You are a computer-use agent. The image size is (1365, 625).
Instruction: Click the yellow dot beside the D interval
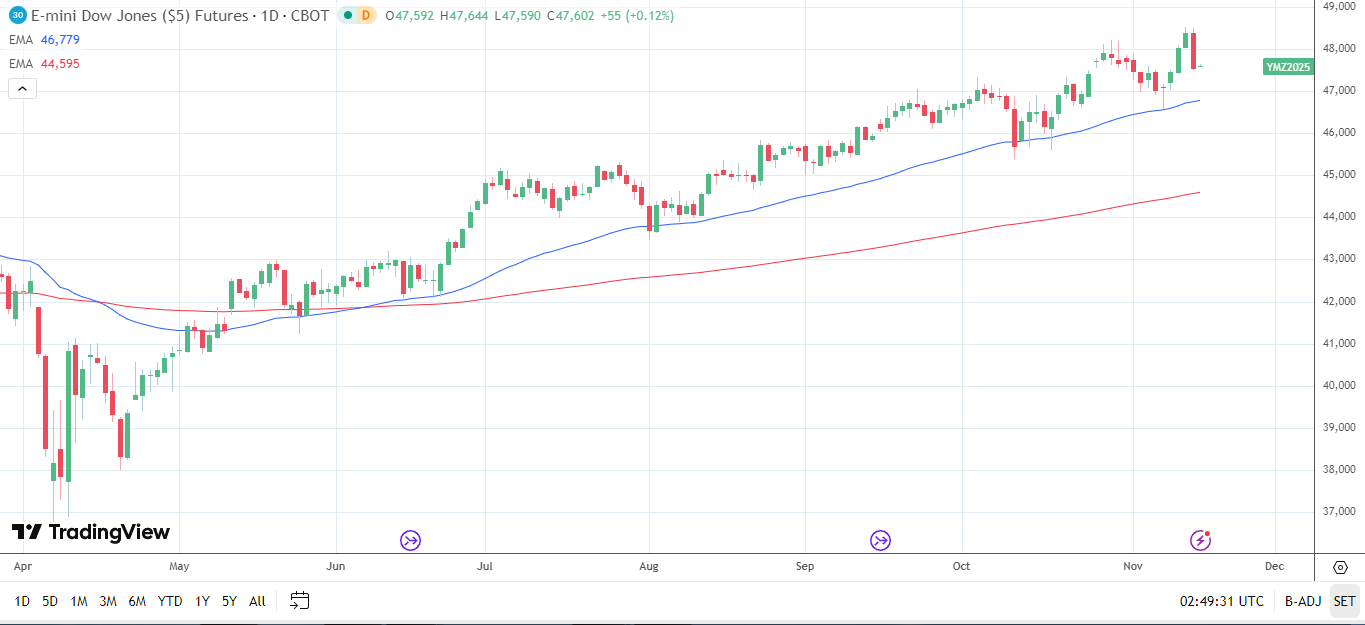346,16
